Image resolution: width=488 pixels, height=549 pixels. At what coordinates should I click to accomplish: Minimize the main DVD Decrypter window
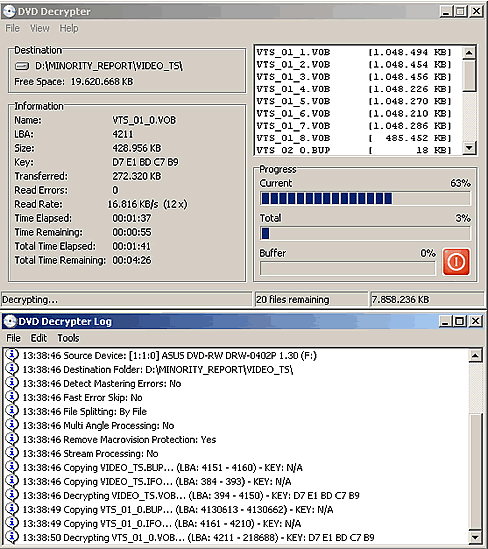point(446,12)
